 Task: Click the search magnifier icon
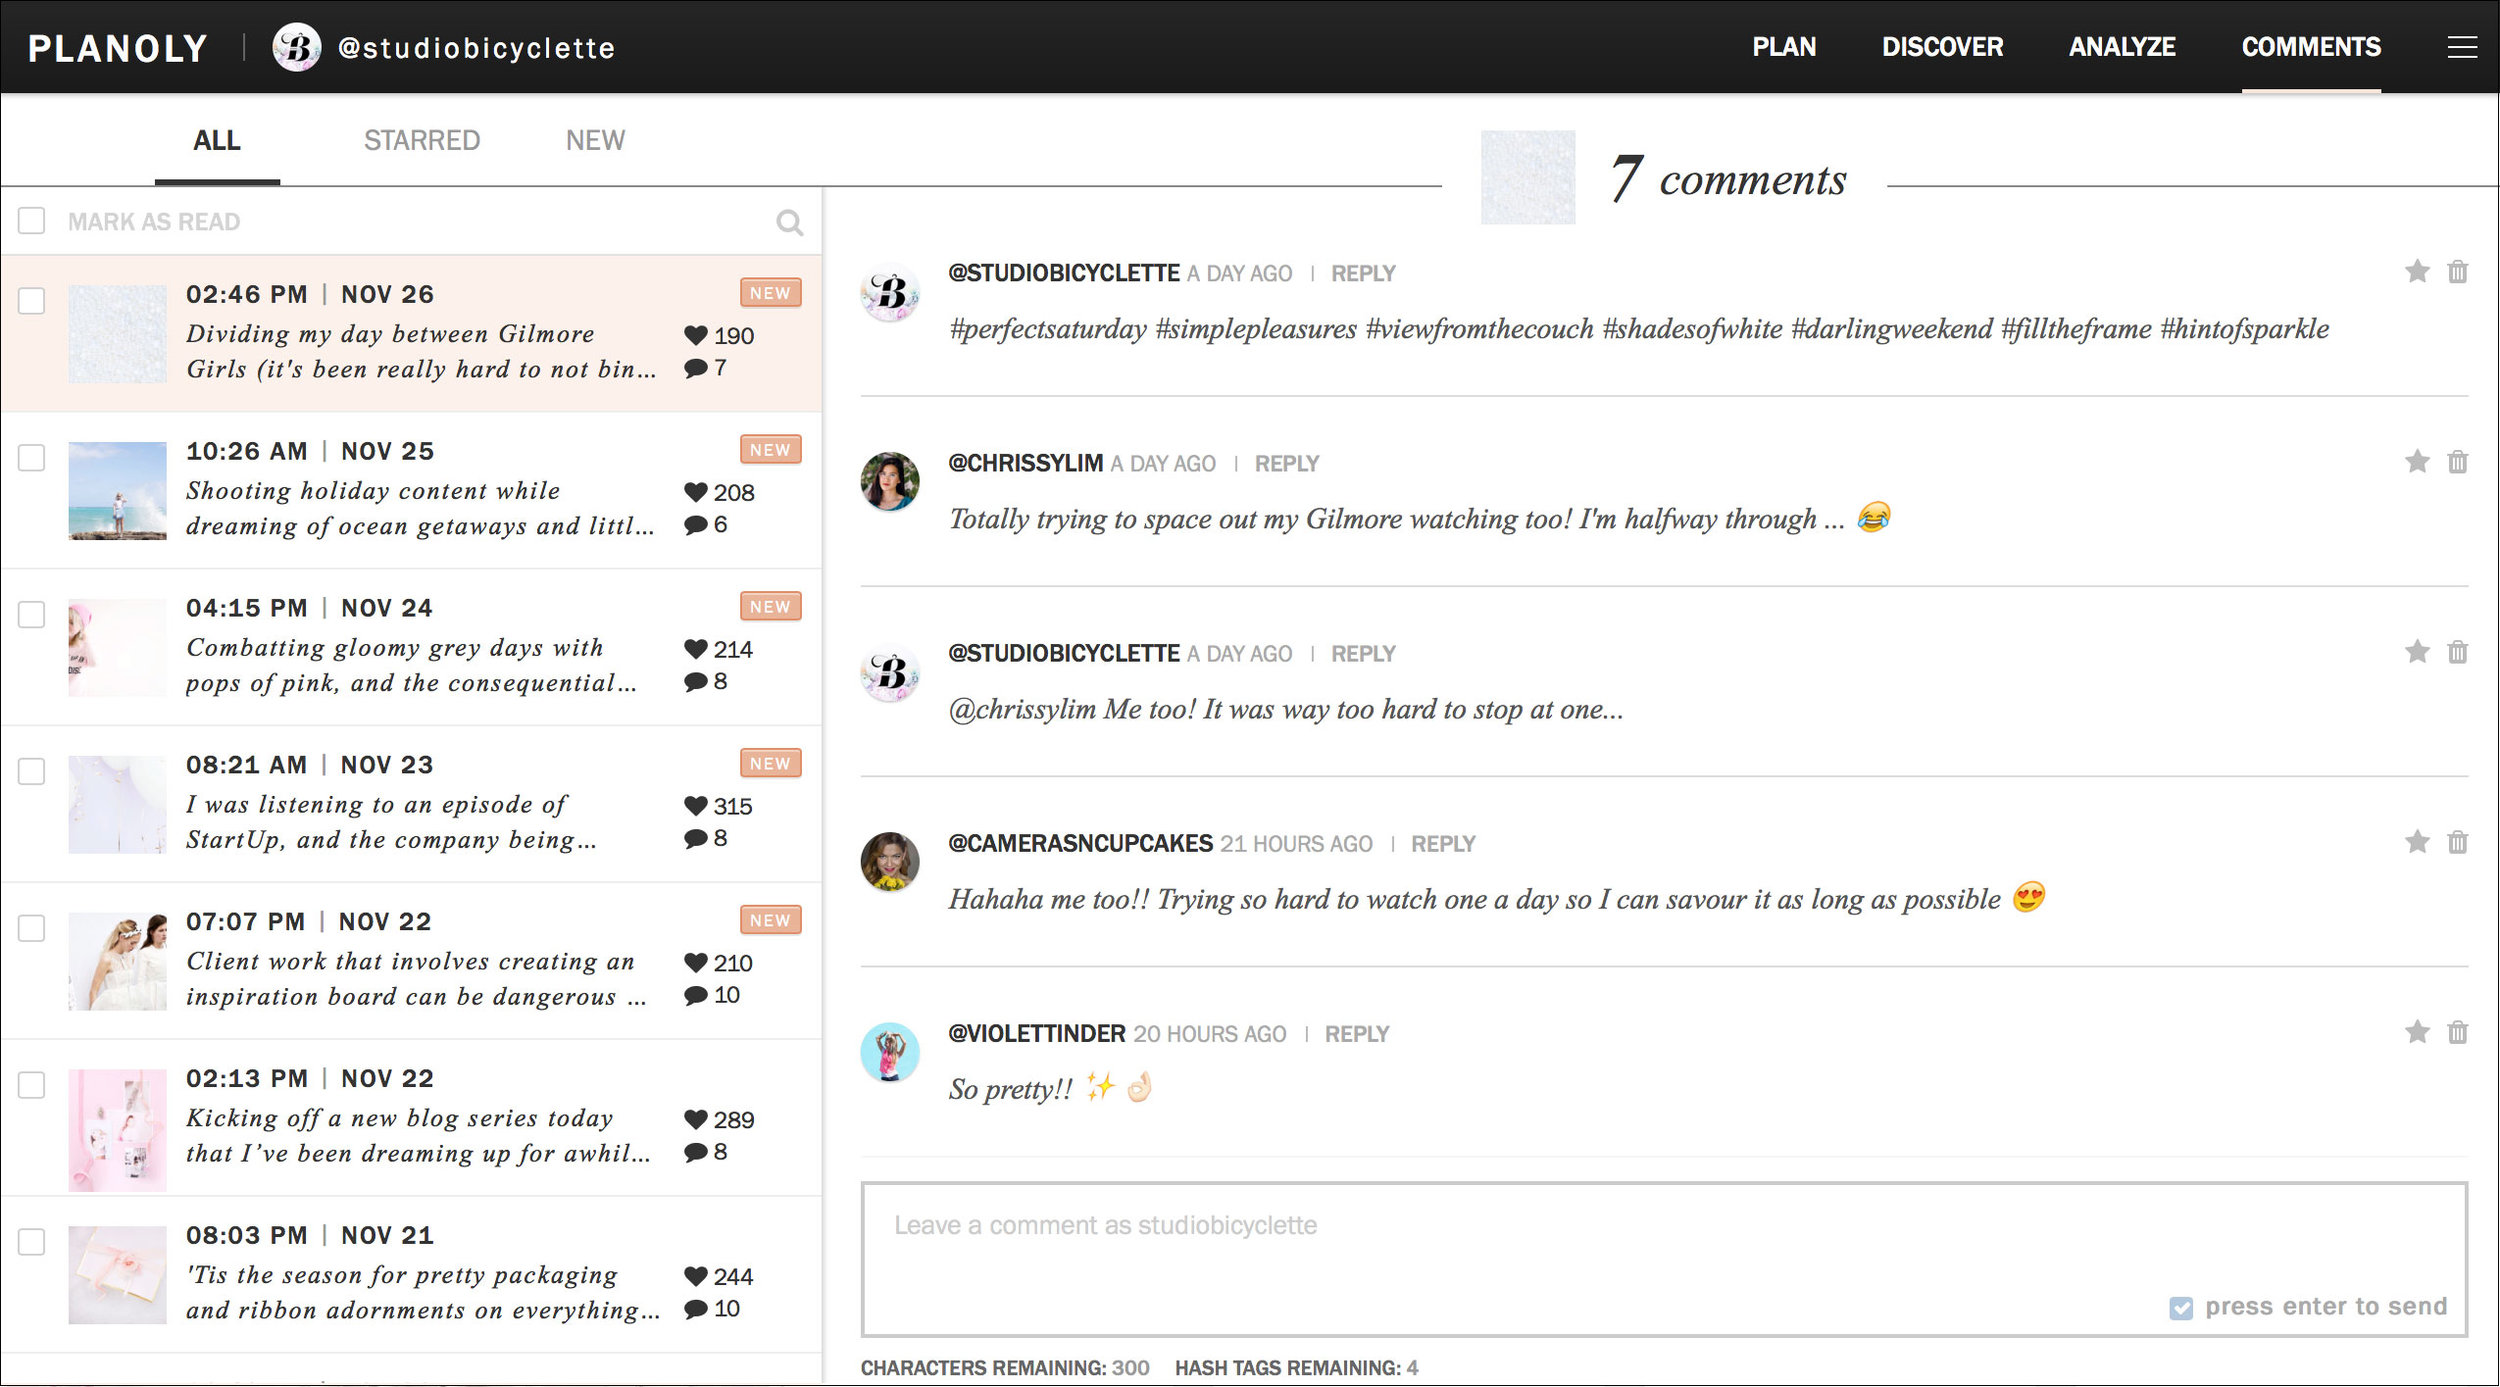789,222
